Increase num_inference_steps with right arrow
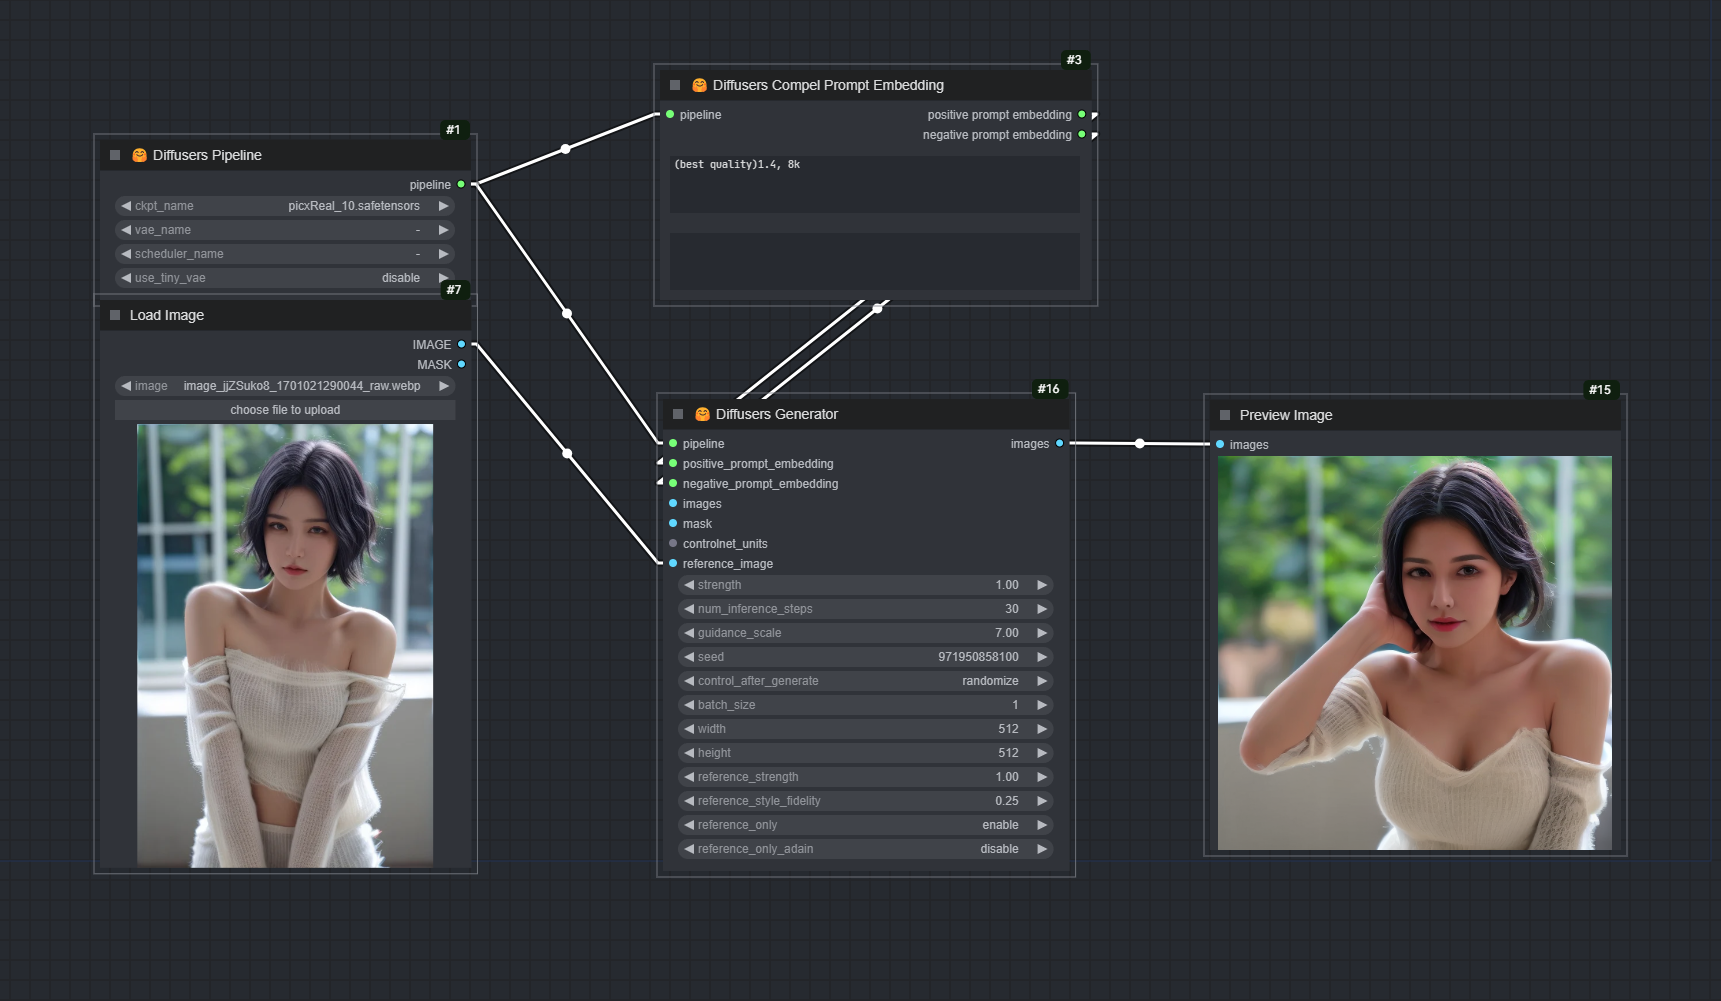 click(1042, 609)
